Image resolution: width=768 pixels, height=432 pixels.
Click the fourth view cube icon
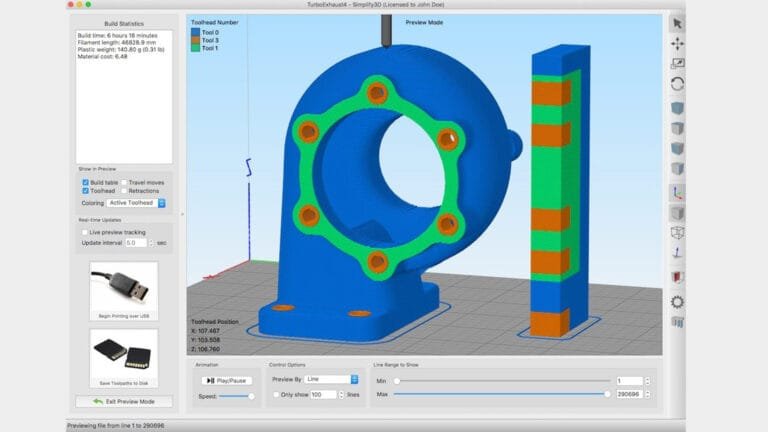[x=677, y=168]
